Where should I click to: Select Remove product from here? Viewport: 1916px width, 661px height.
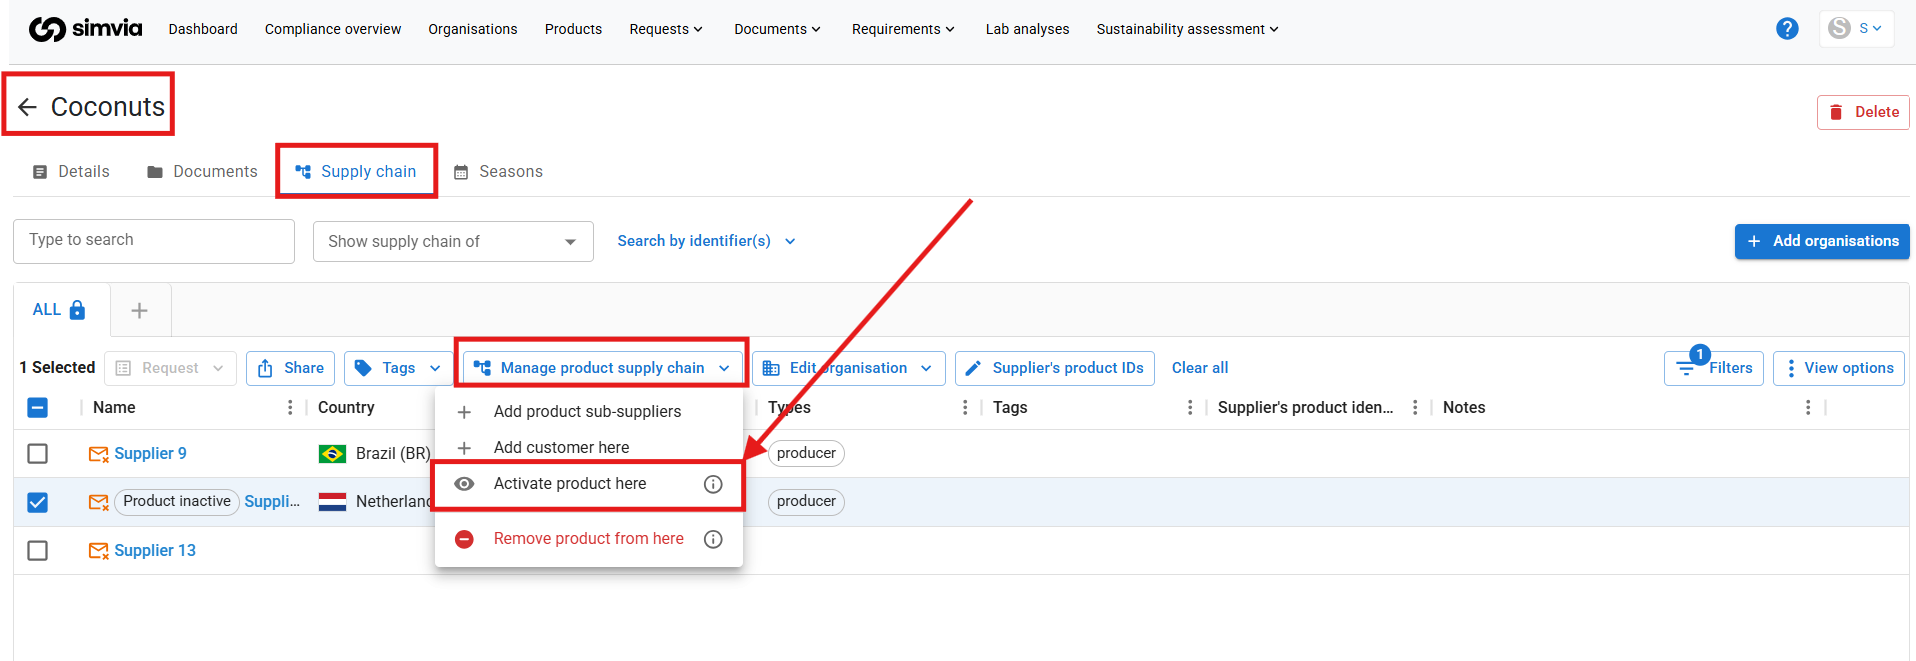[x=589, y=539]
